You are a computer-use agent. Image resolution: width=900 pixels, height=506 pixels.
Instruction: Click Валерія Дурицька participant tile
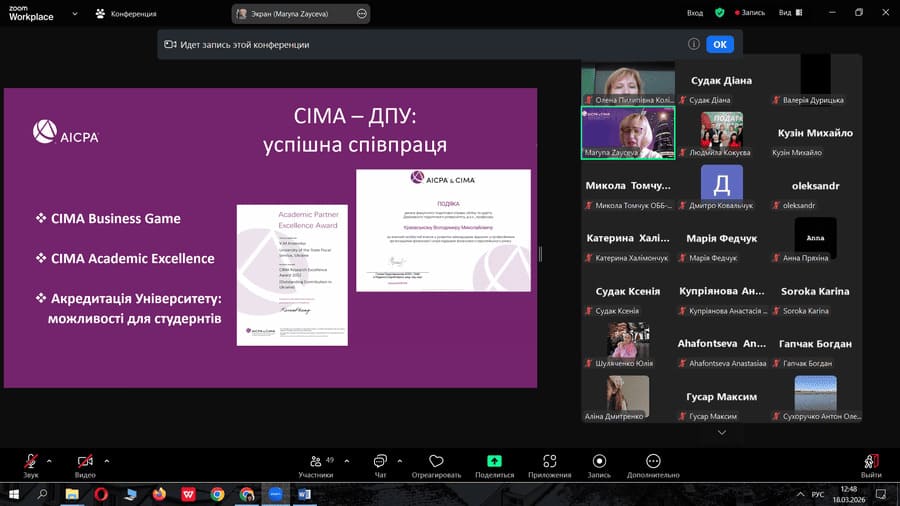point(815,80)
